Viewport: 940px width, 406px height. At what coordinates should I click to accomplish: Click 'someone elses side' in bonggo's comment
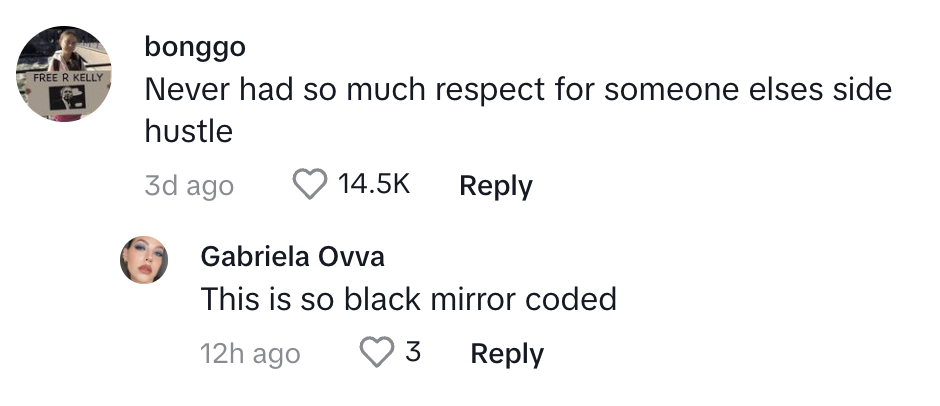[x=748, y=89]
